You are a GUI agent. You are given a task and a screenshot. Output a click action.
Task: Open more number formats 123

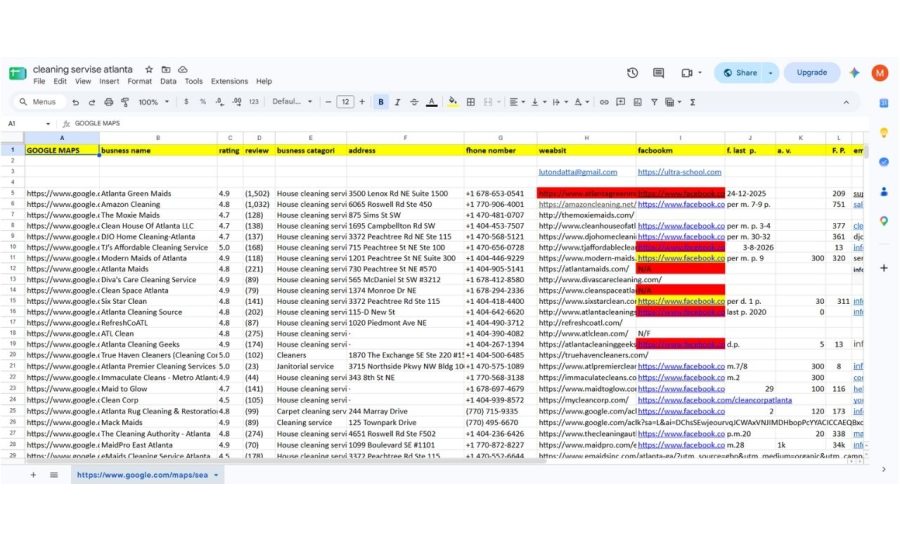[x=254, y=102]
